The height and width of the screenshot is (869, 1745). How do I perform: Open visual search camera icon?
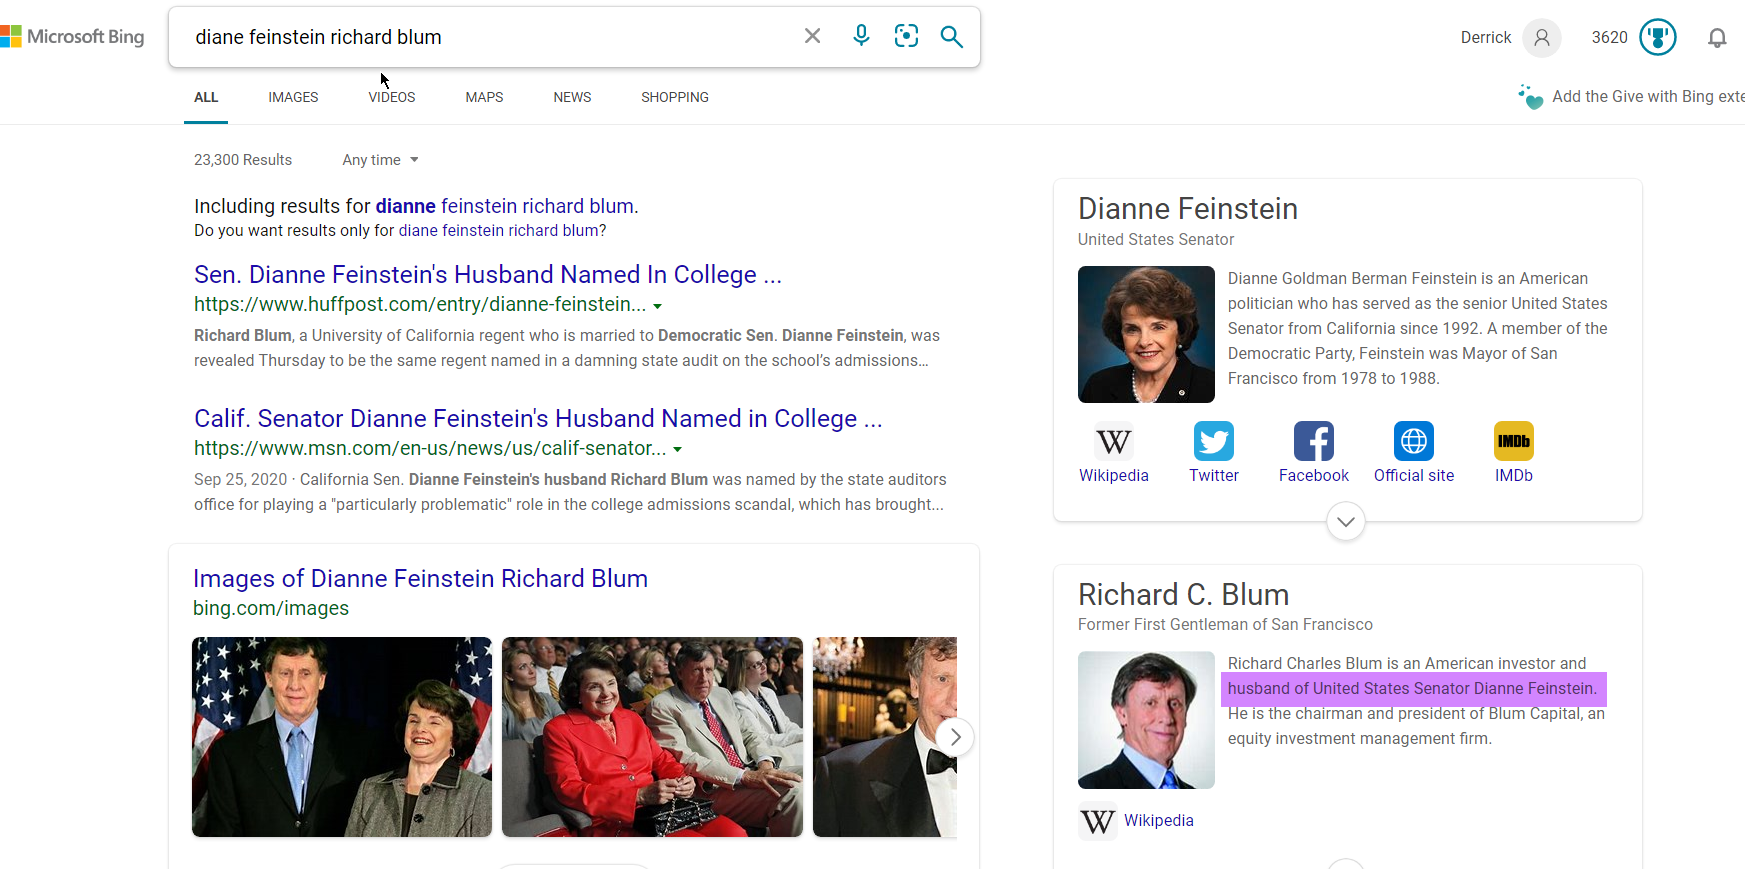pos(906,37)
